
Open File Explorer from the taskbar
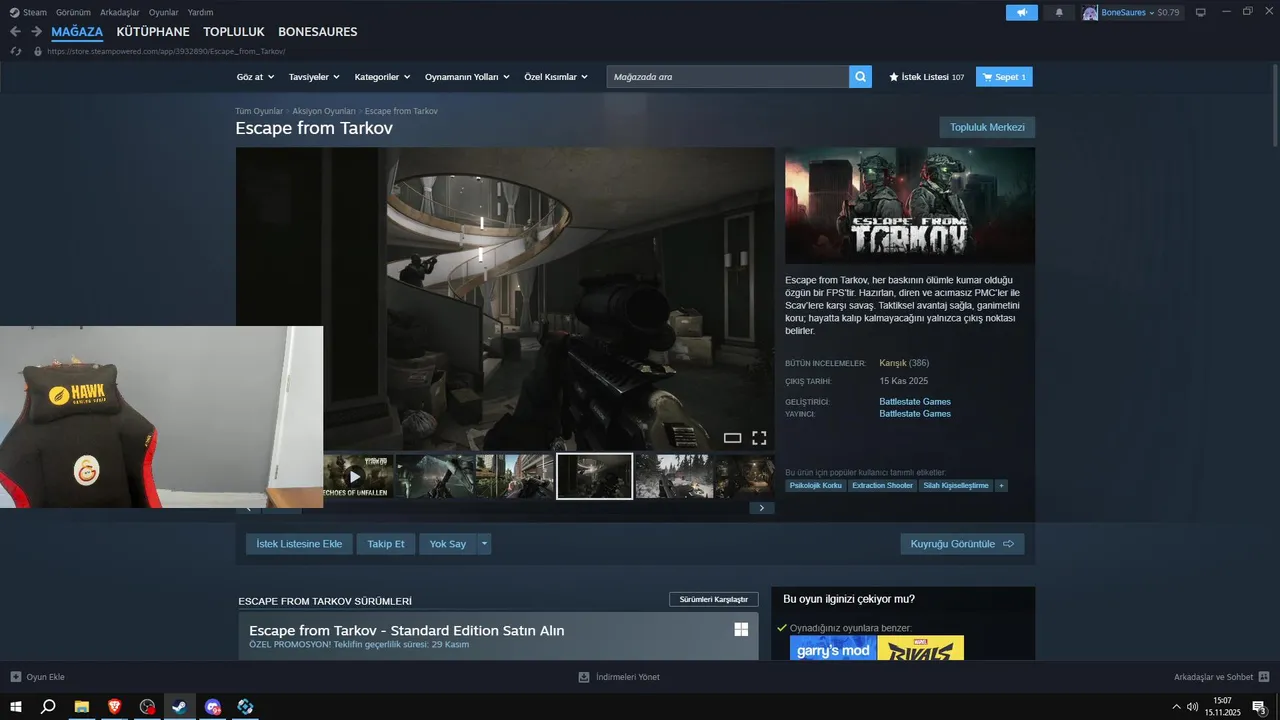[x=82, y=707]
